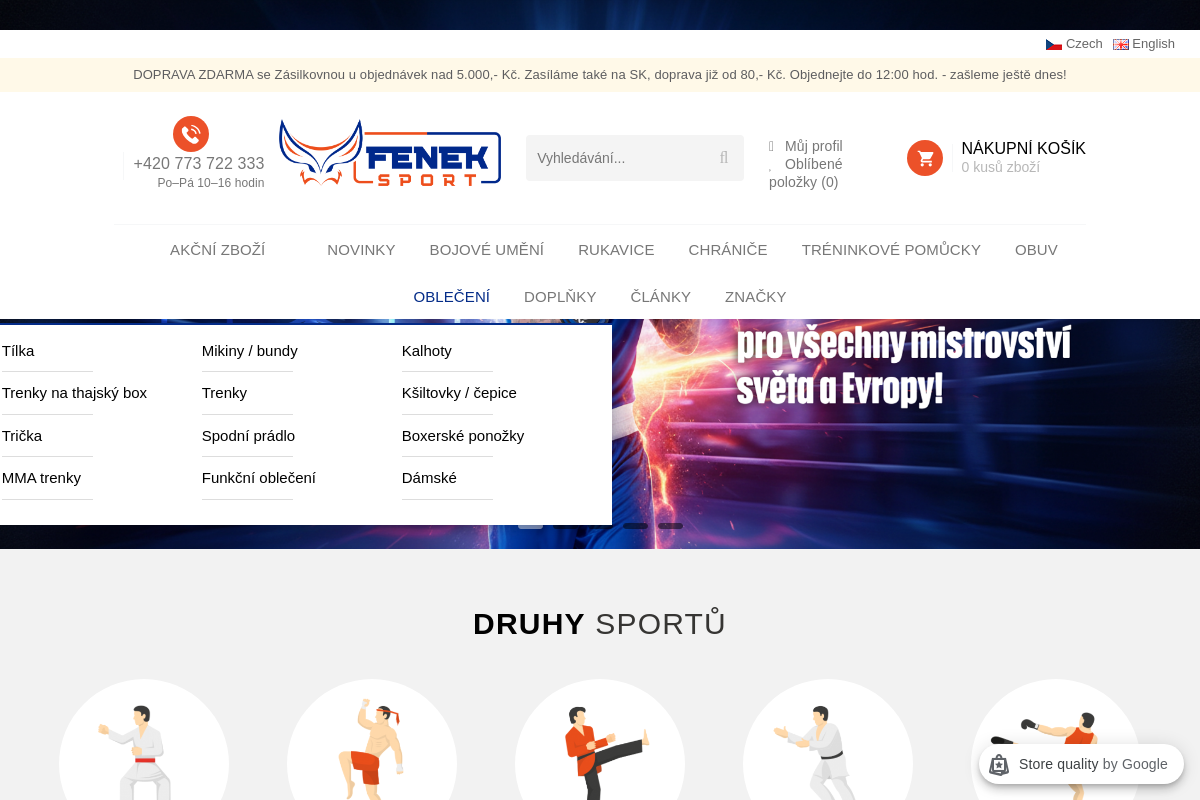Open the orange shopping cart icon

pyautogui.click(x=925, y=158)
